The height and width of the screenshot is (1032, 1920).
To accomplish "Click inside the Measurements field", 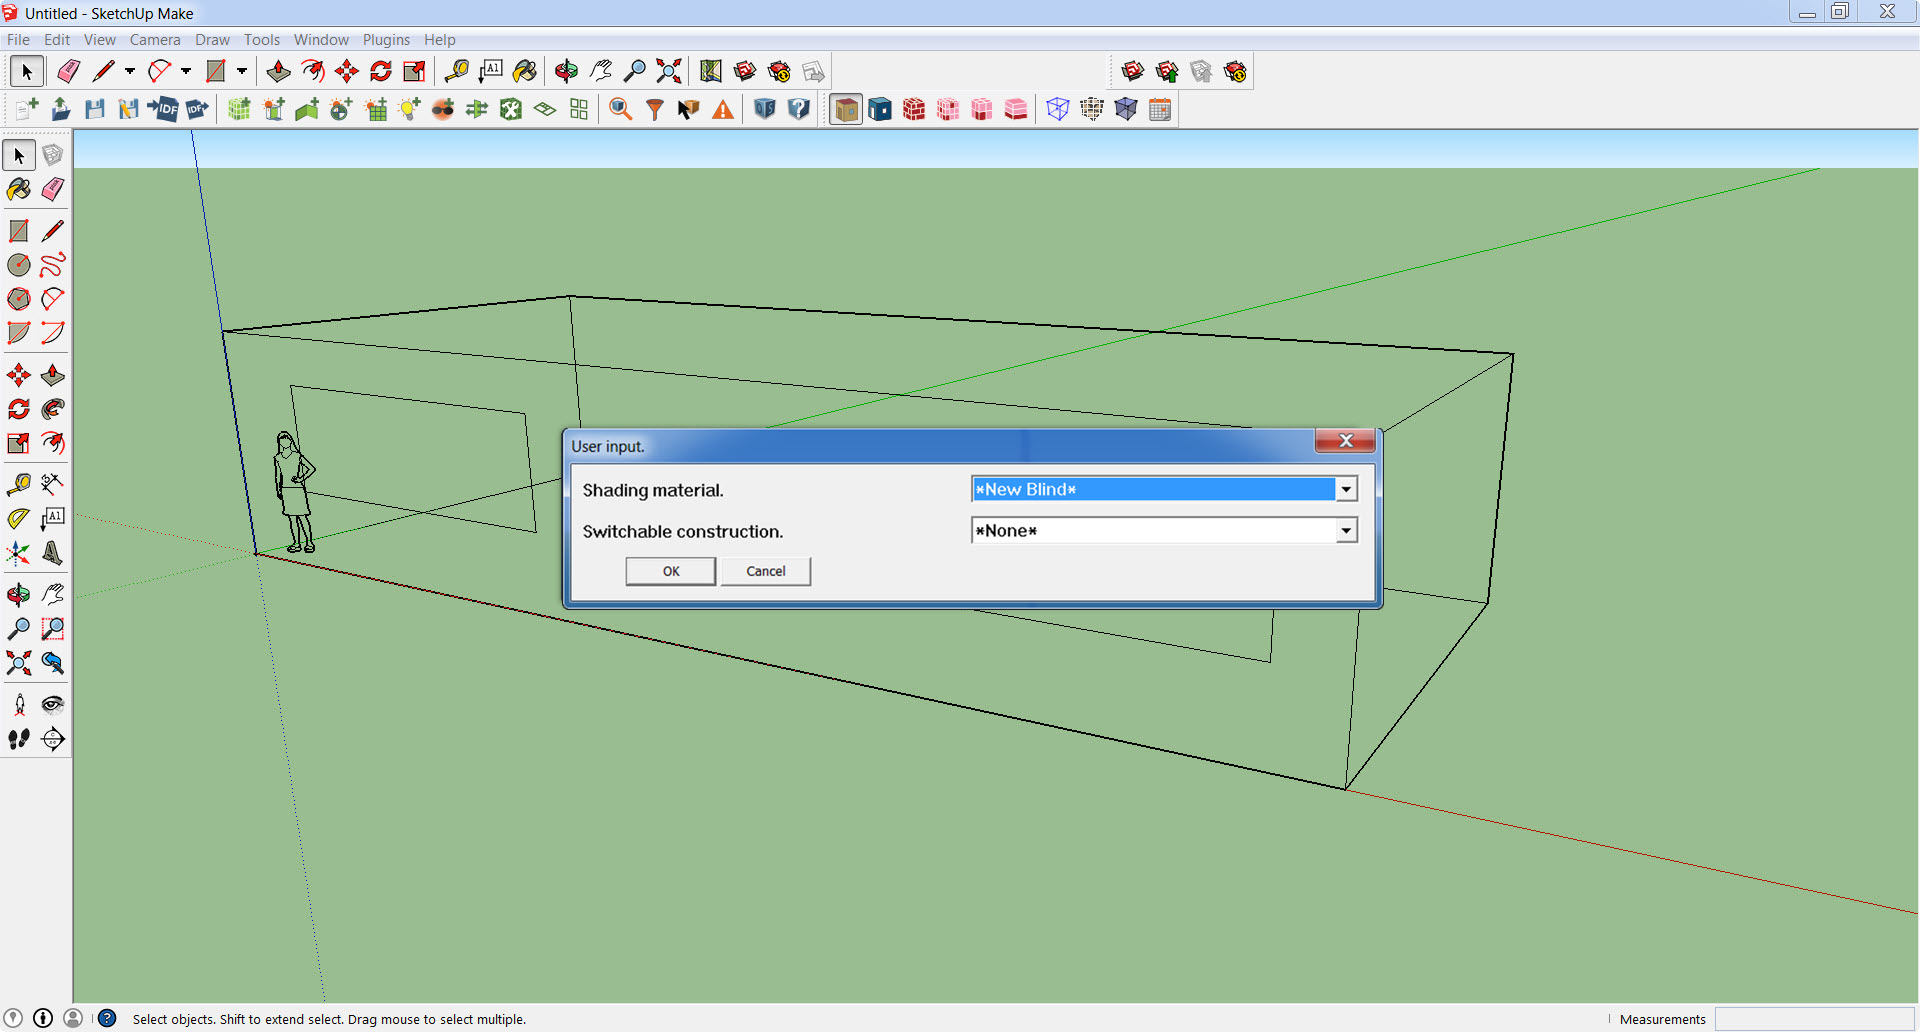I will tap(1815, 1019).
